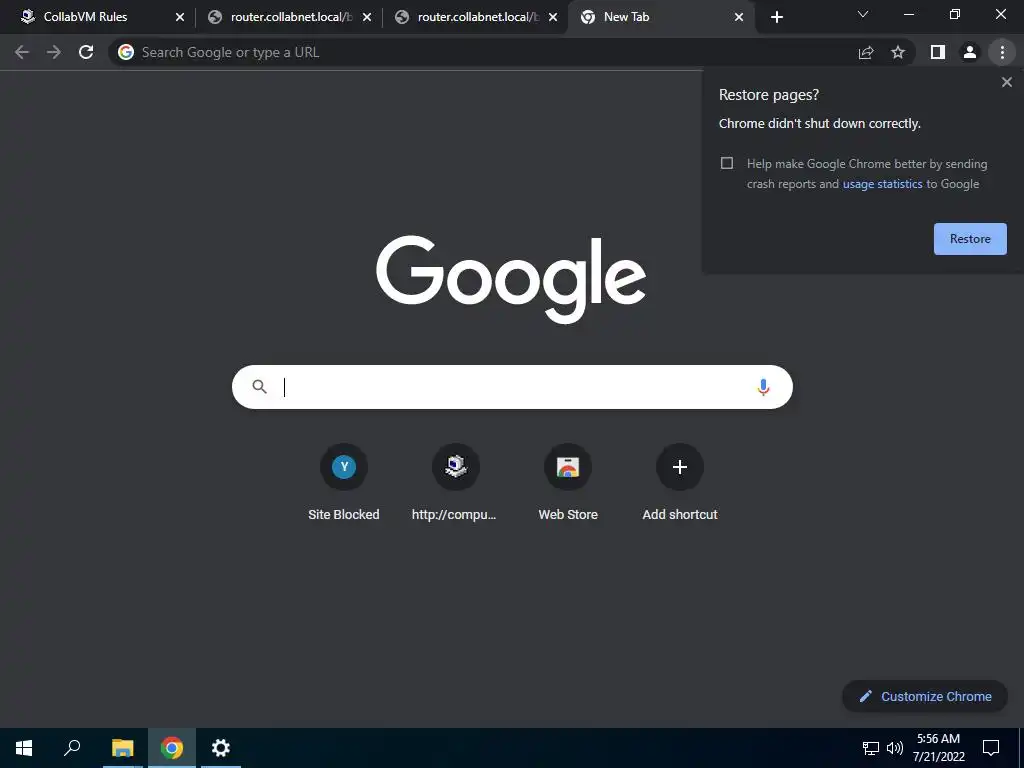Go back with the back arrow
Screen dimensions: 1024x768
point(22,52)
